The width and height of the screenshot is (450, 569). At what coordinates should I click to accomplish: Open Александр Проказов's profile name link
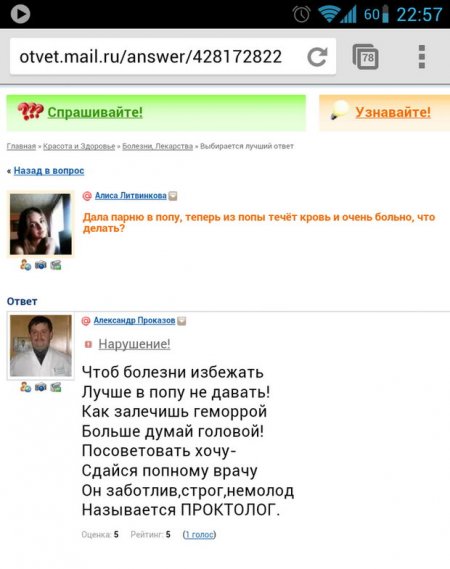tap(134, 320)
